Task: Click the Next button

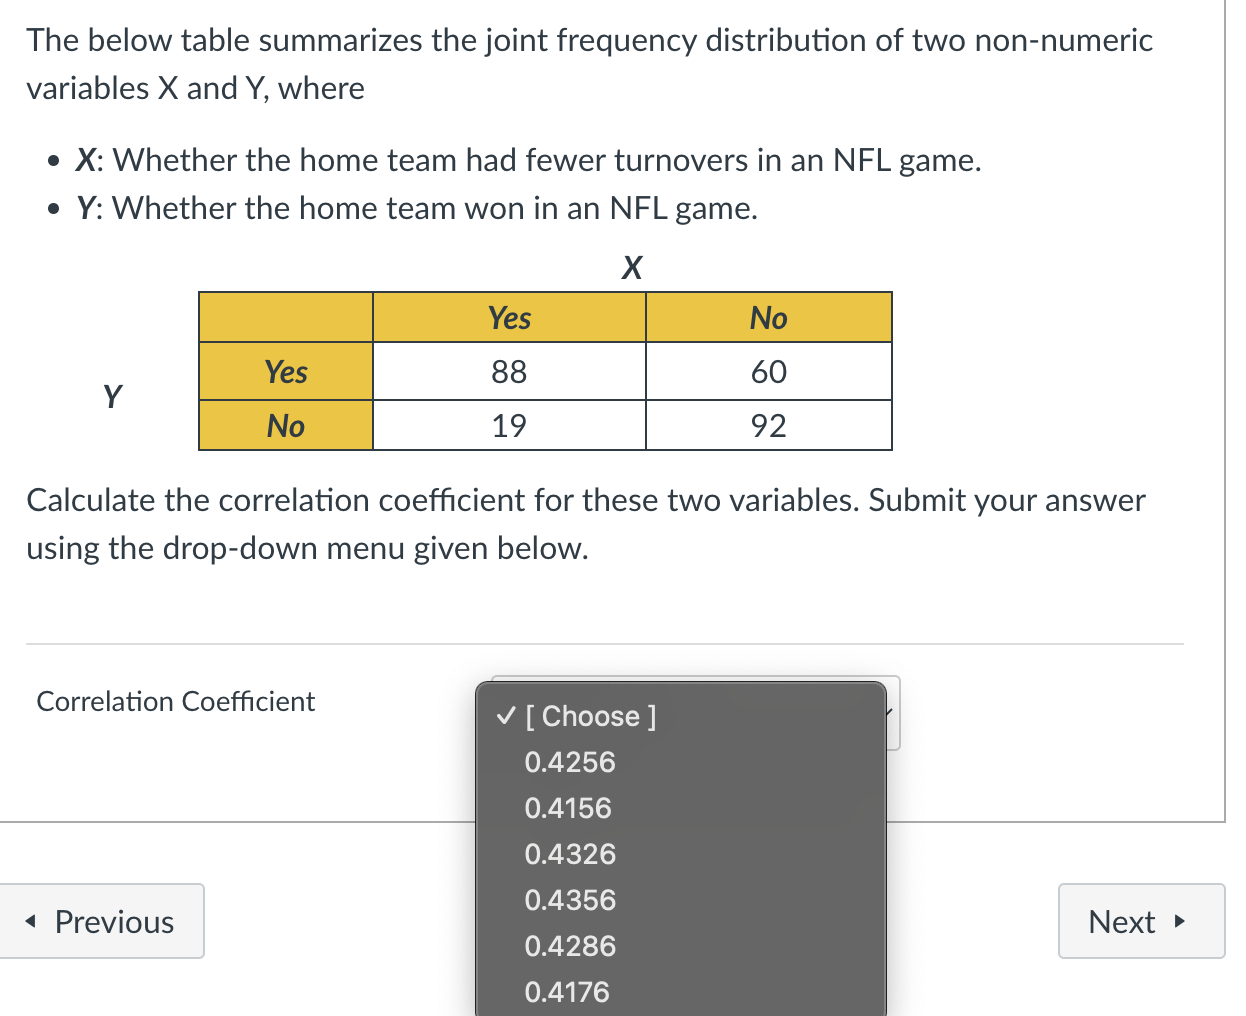Action: coord(1141,921)
